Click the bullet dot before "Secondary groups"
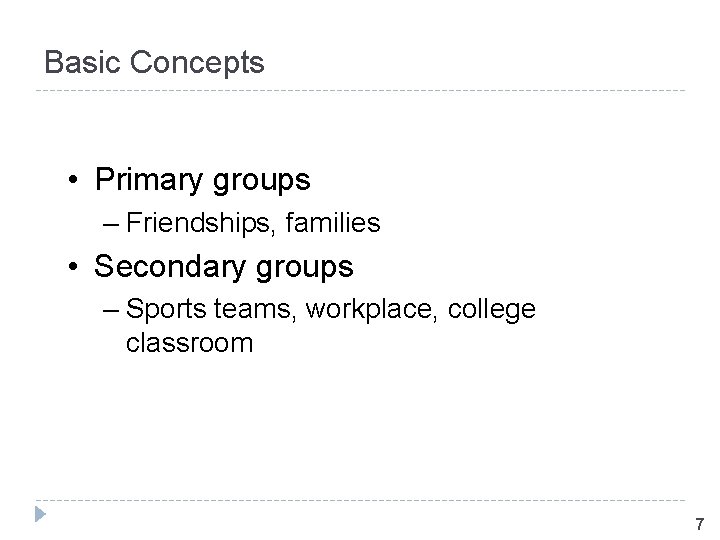Image resolution: width=720 pixels, height=540 pixels. 75,268
